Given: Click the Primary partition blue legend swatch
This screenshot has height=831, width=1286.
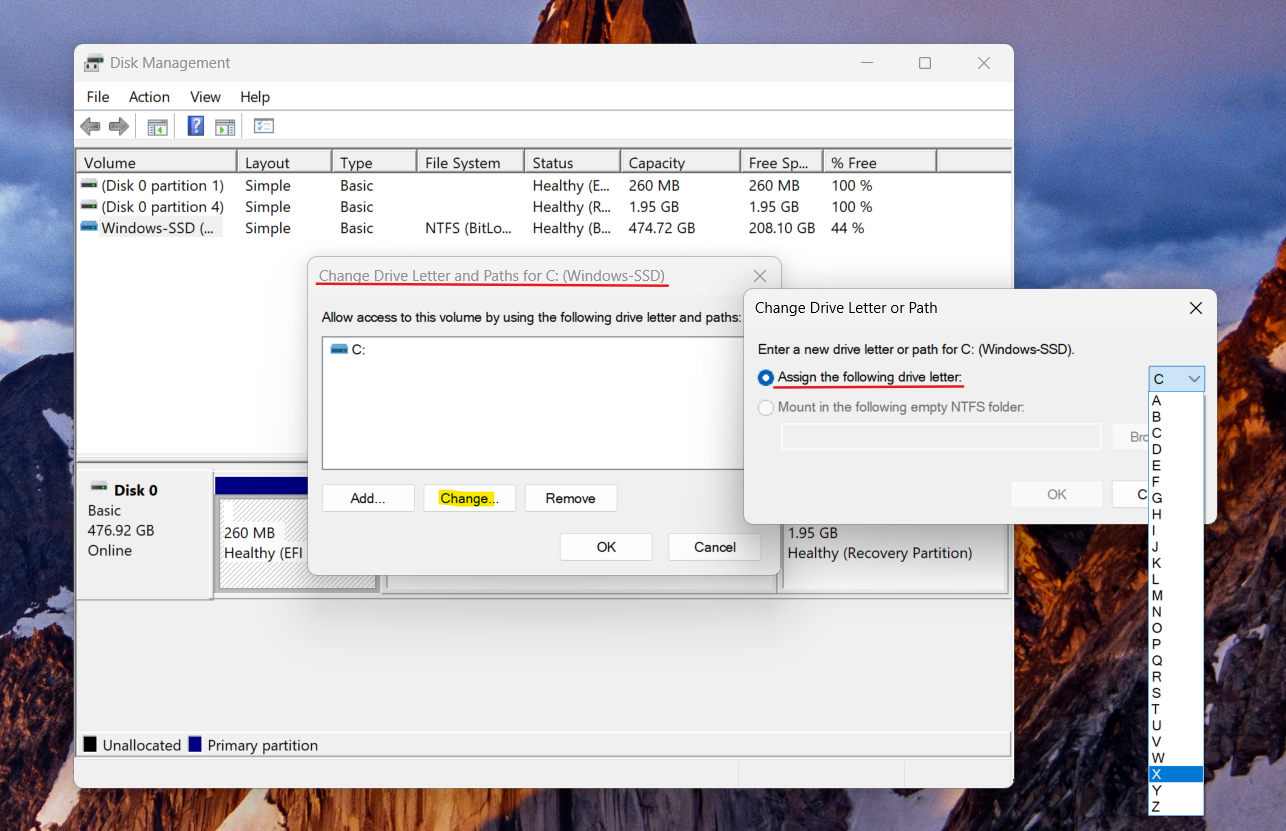Looking at the screenshot, I should click(x=195, y=744).
